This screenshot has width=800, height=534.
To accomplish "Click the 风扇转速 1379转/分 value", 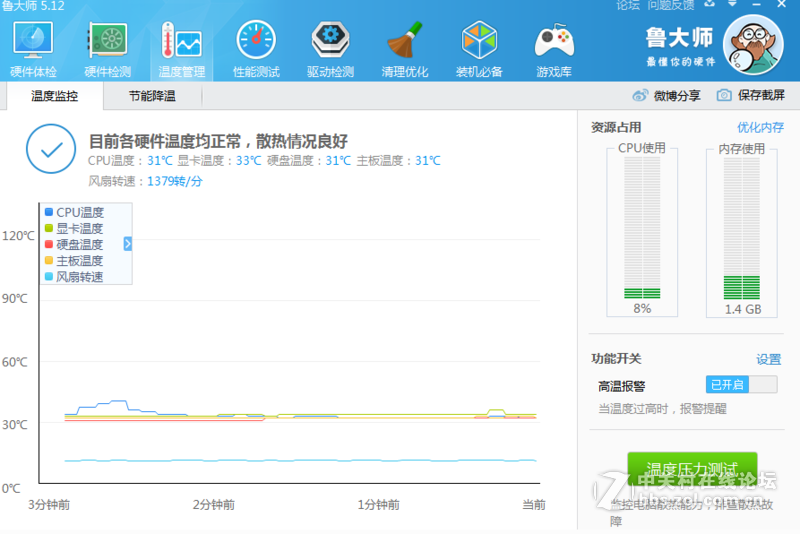I will [174, 181].
